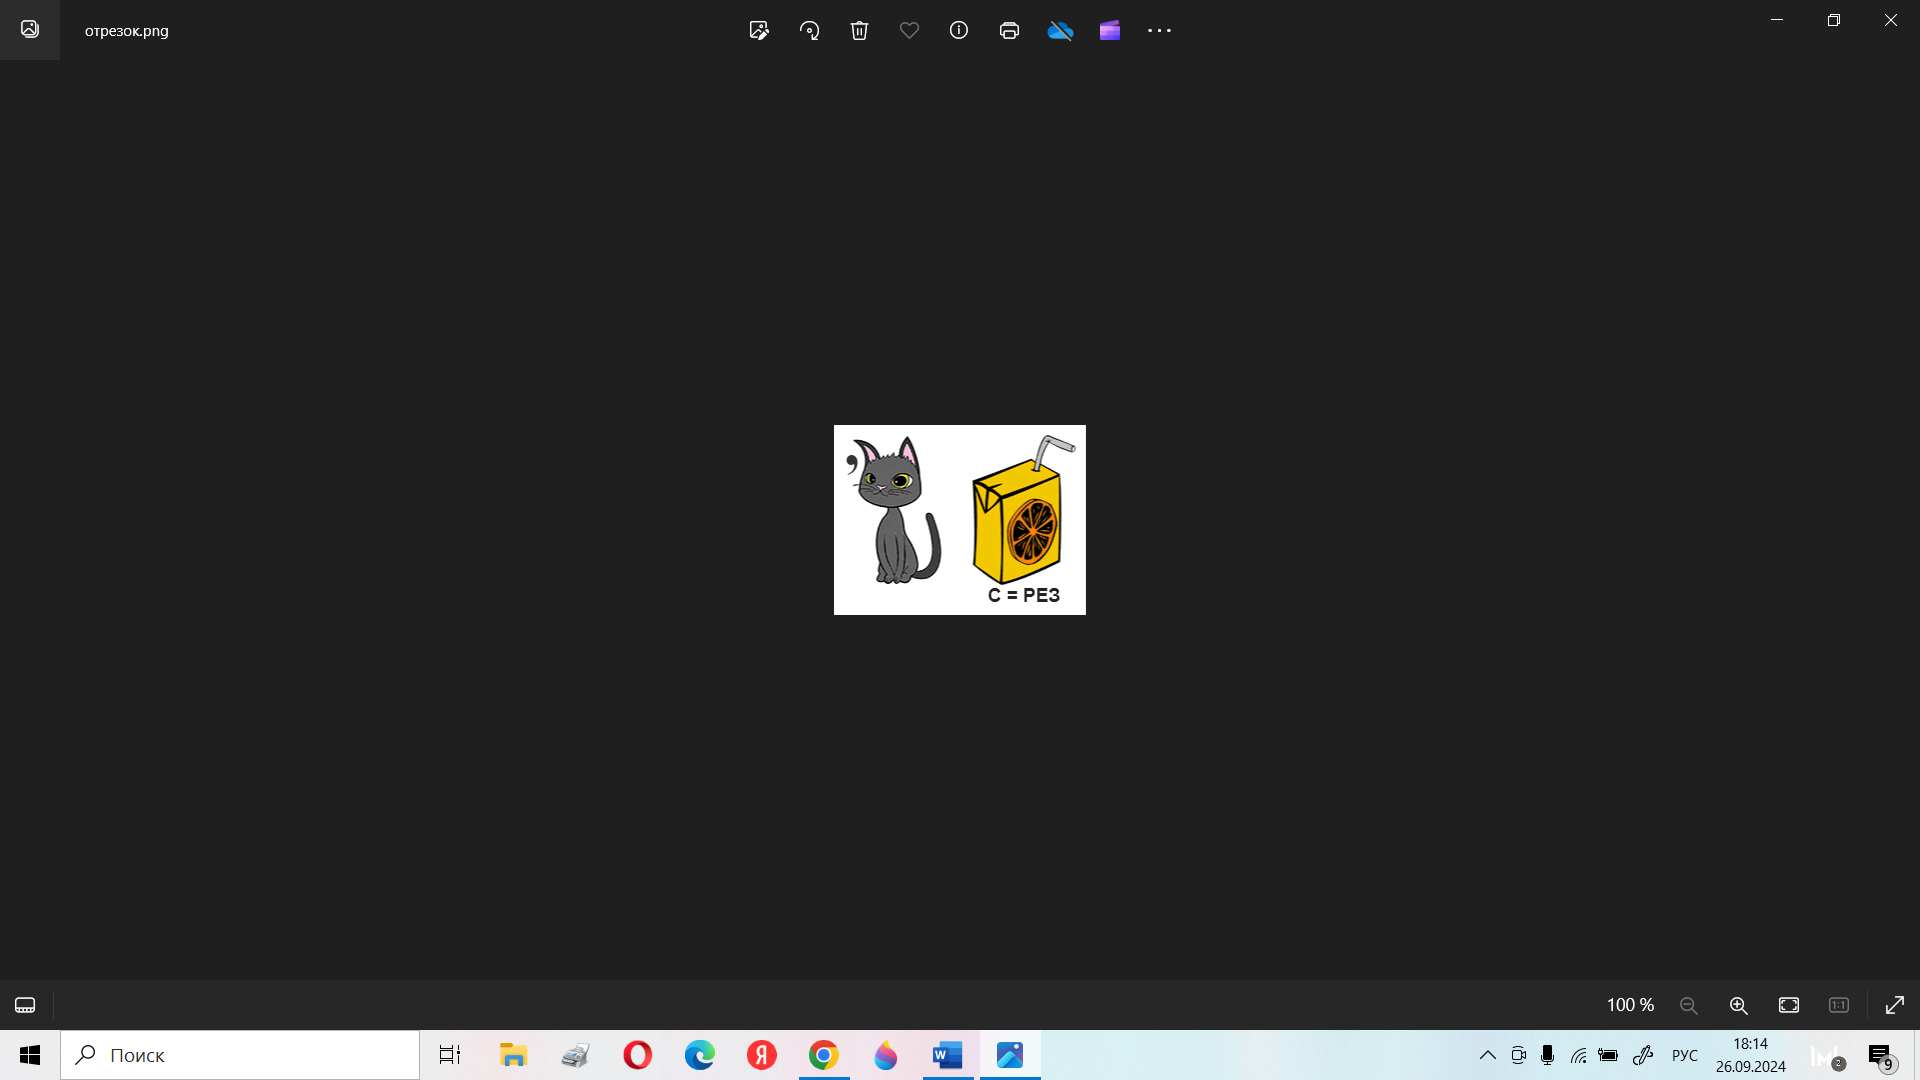
Task: Open the Windows Start menu
Action: click(30, 1055)
